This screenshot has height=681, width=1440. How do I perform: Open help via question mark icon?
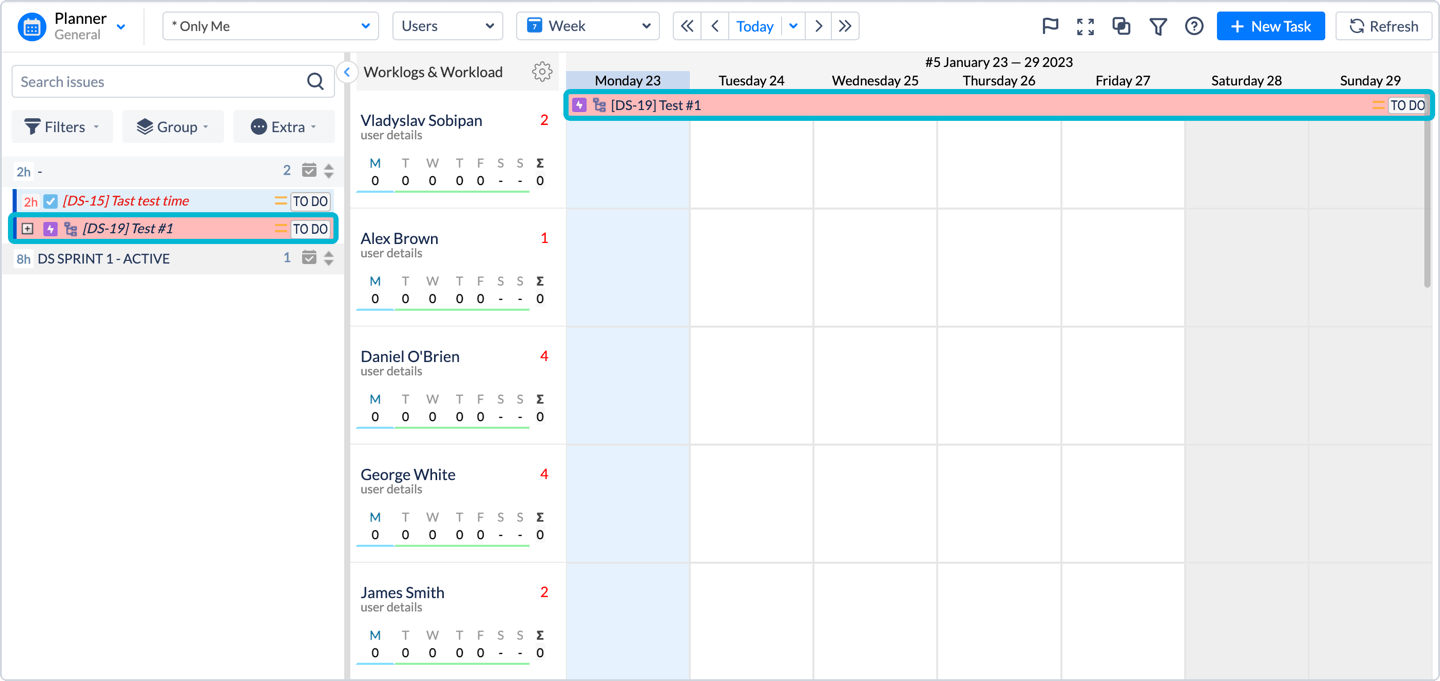coord(1194,26)
